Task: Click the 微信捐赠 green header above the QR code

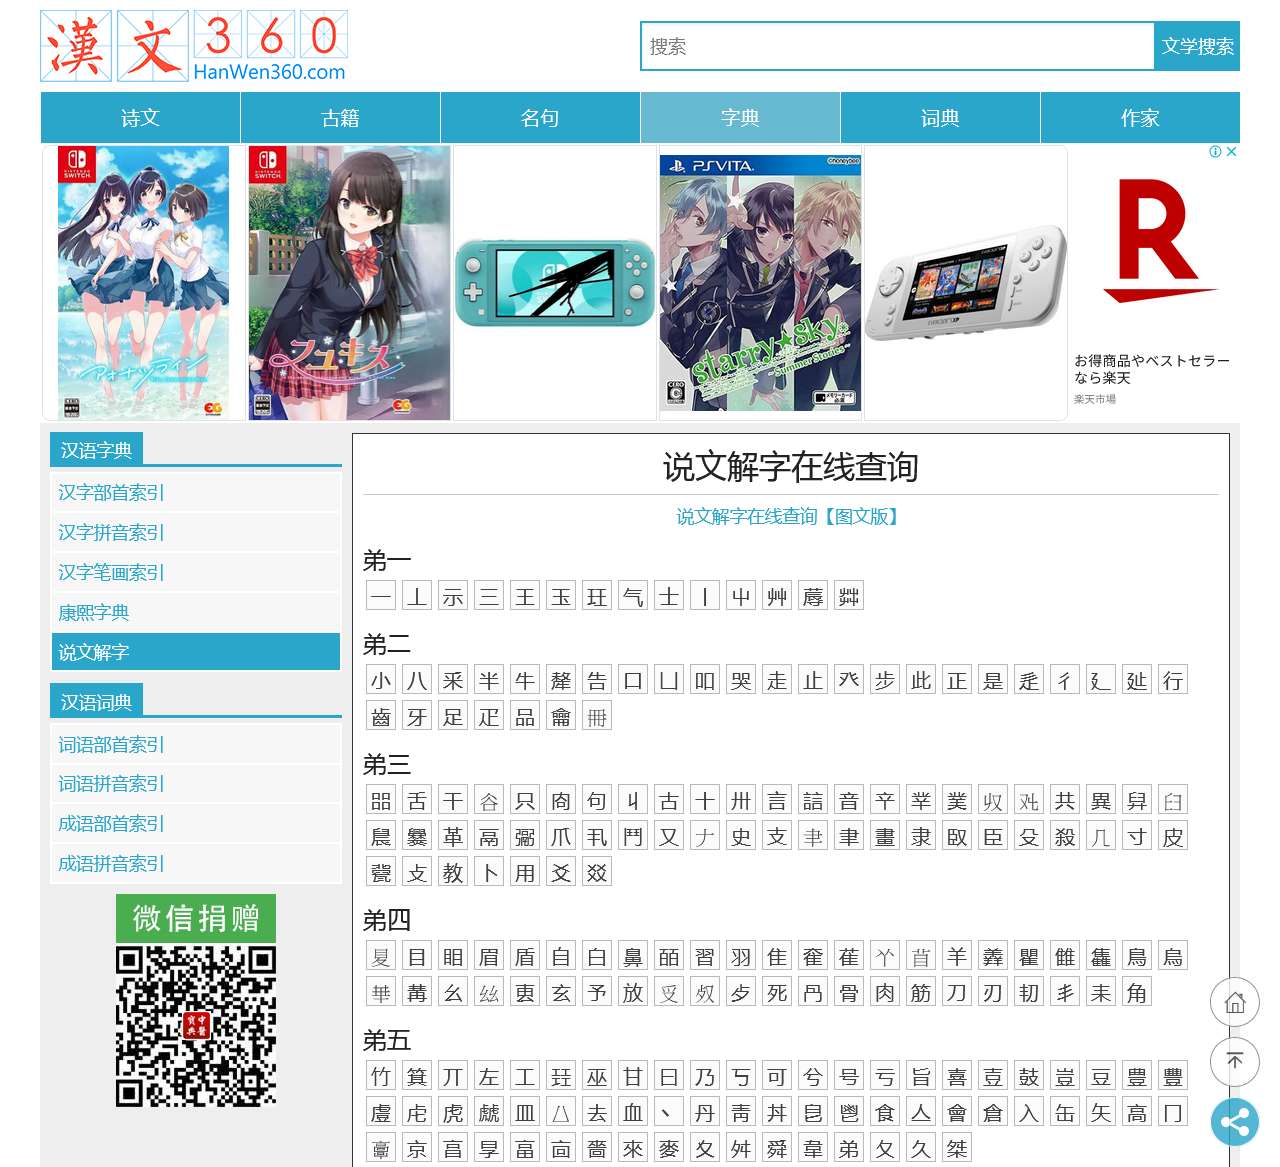Action: click(195, 919)
